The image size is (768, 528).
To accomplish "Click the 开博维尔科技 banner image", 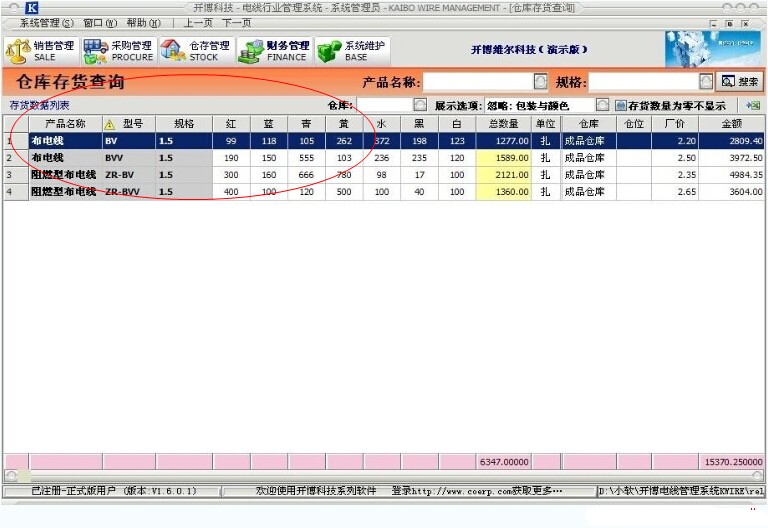I will click(713, 49).
